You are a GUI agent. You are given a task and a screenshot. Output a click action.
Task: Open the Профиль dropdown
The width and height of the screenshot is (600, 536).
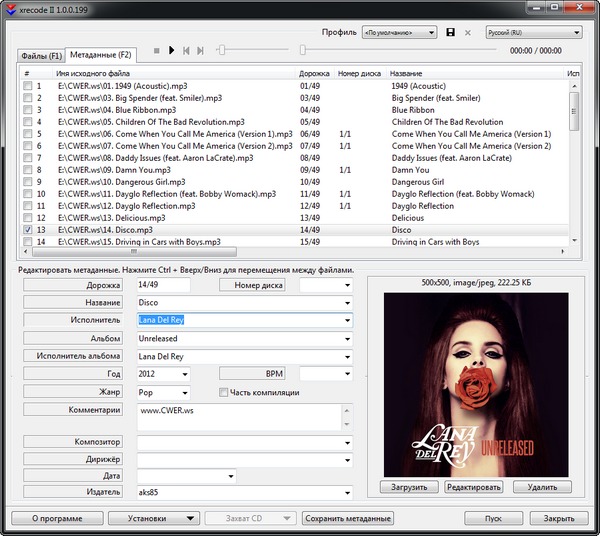[x=399, y=33]
